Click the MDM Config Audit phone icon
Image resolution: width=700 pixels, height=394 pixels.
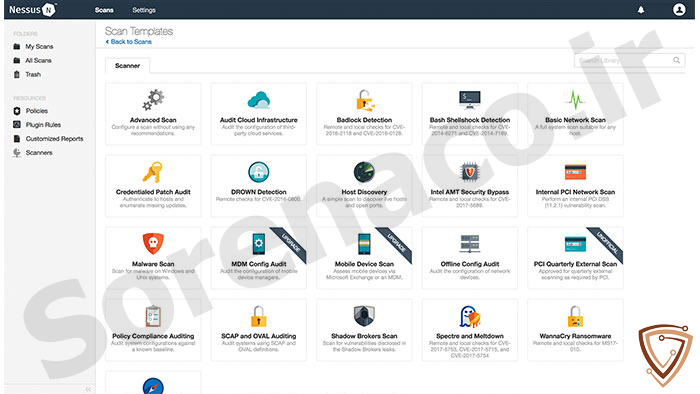258,244
